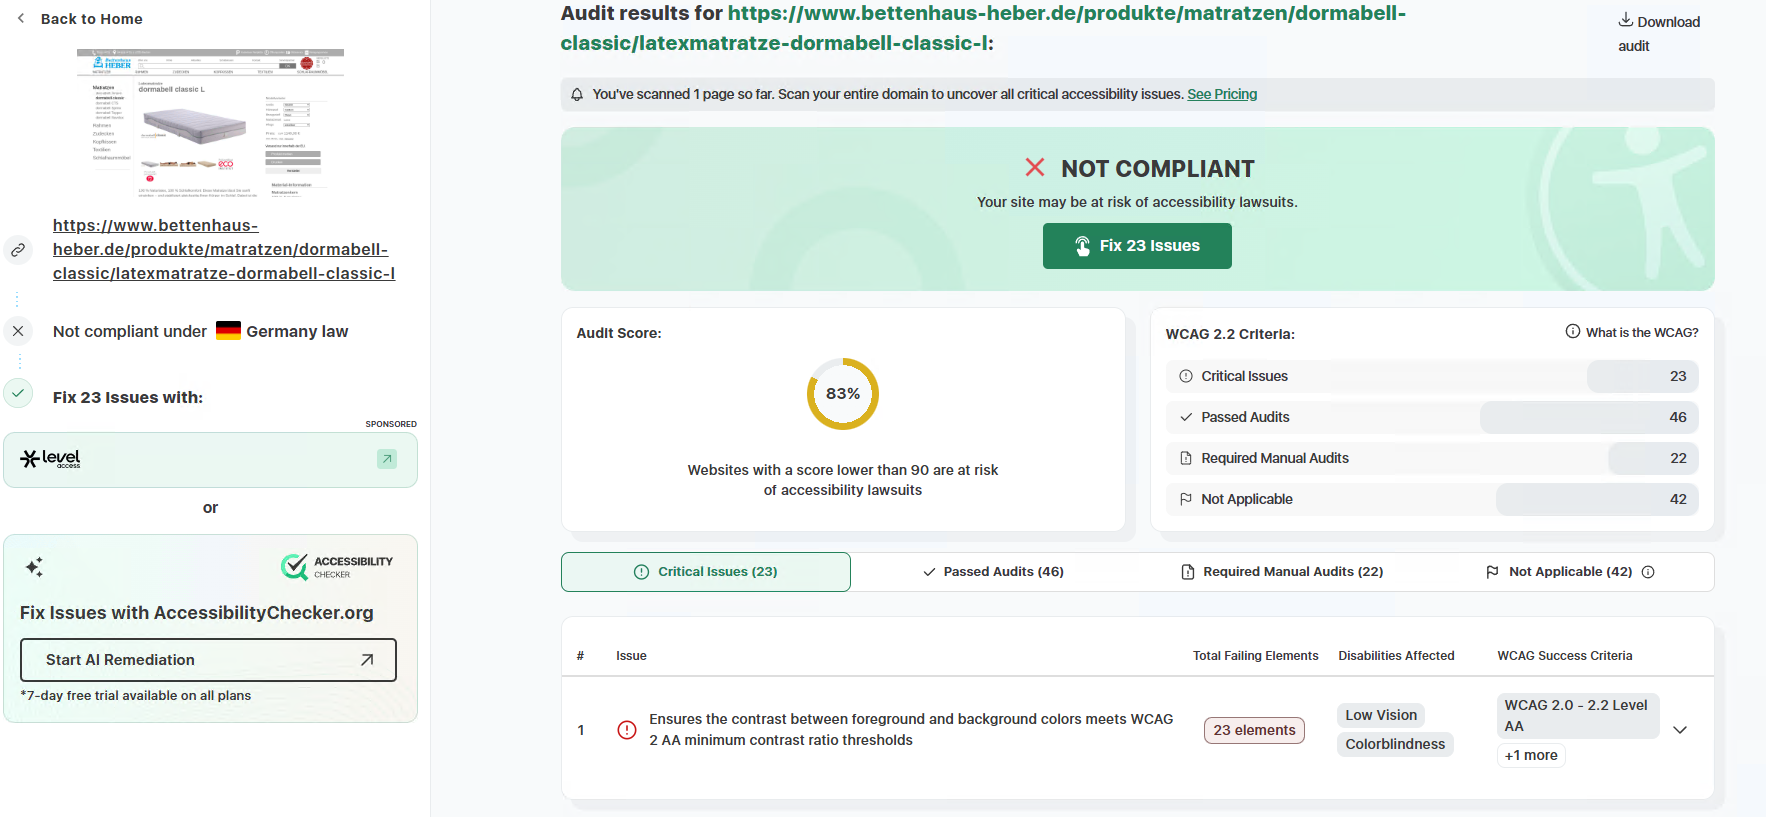This screenshot has width=1766, height=817.
Task: Click the red warning icon on issue 1
Action: click(627, 730)
